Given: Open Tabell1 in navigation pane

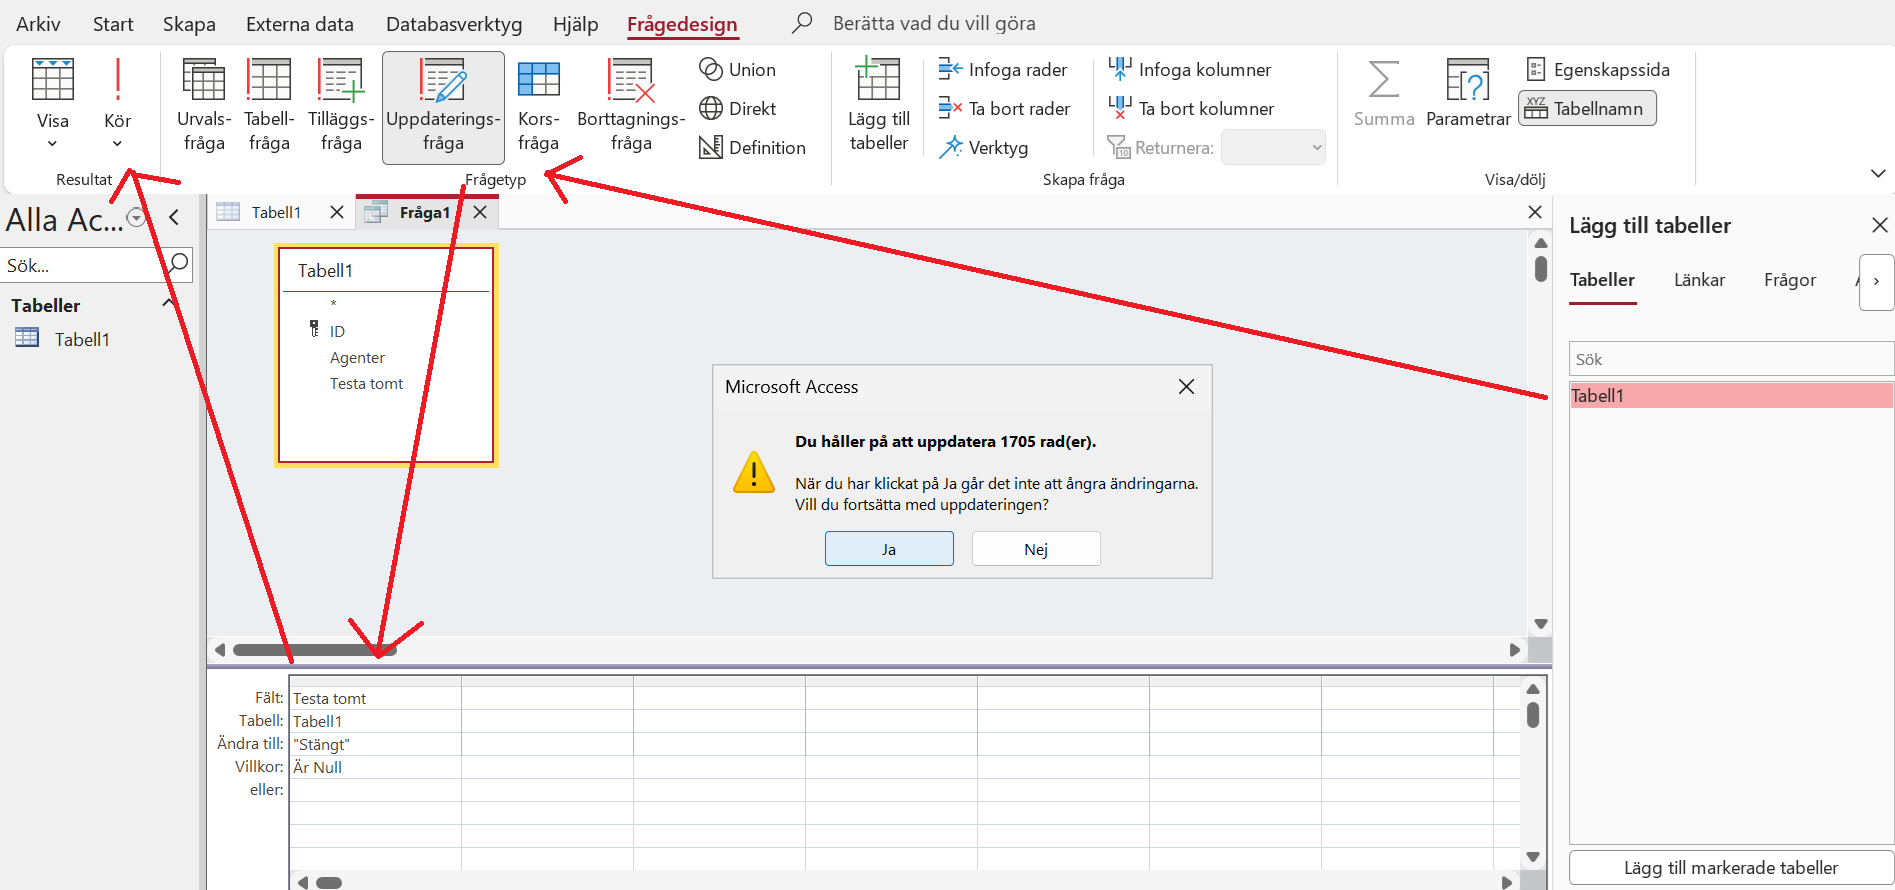Looking at the screenshot, I should [x=82, y=340].
